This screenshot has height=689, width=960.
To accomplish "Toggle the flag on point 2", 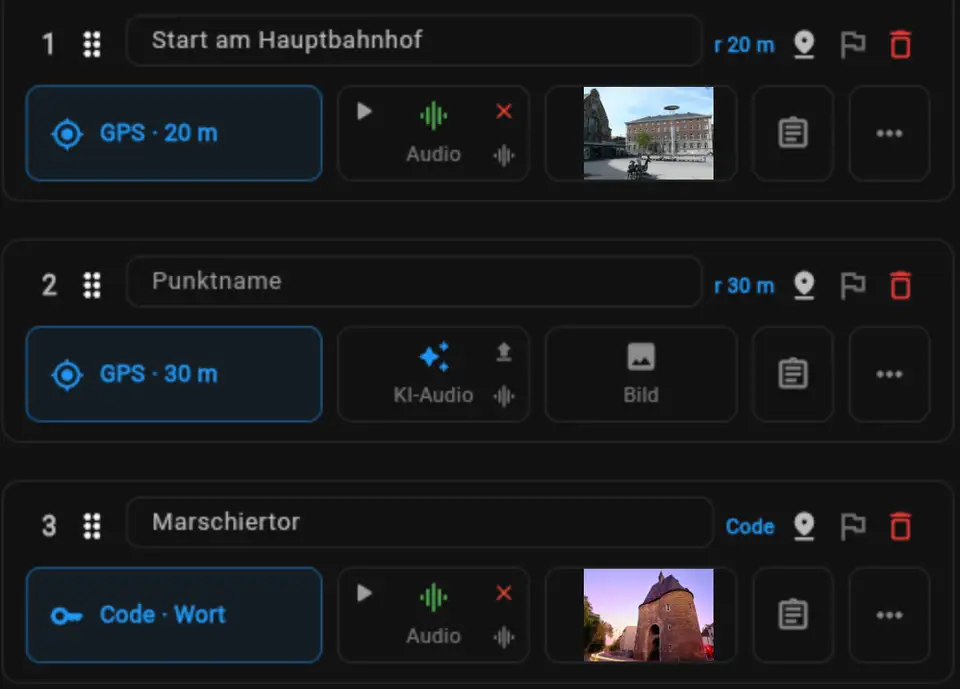I will tap(852, 285).
